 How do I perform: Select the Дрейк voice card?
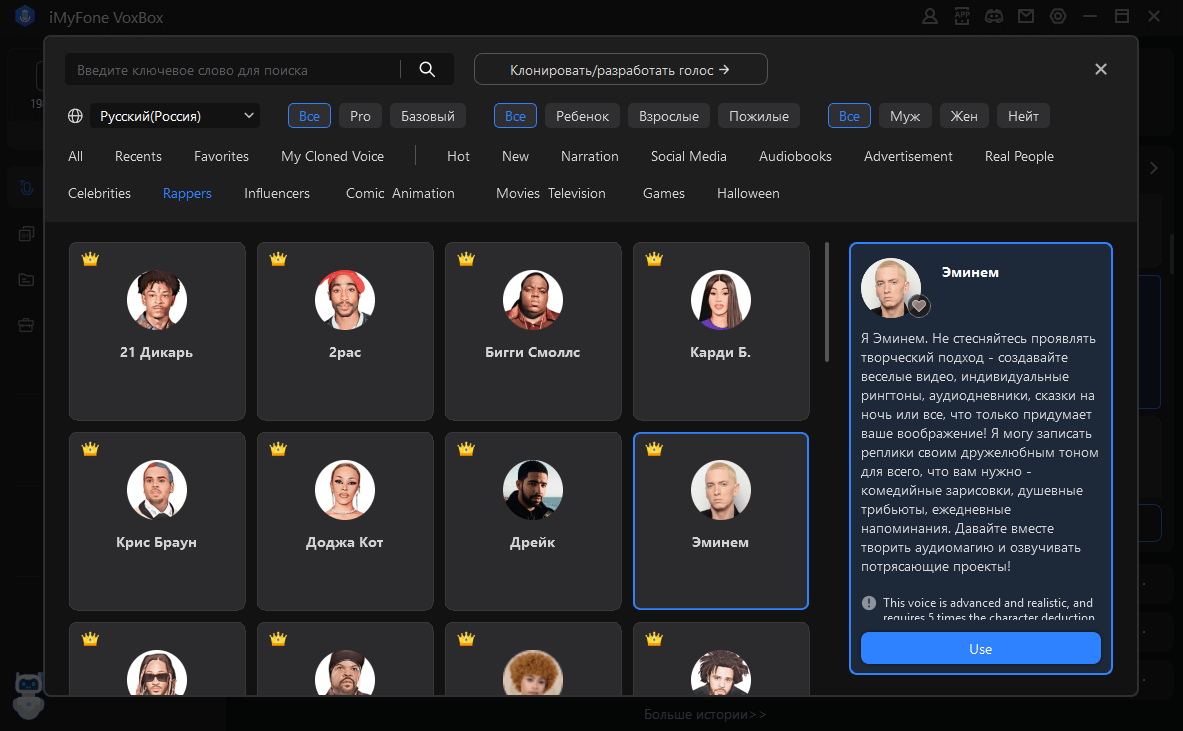click(533, 521)
